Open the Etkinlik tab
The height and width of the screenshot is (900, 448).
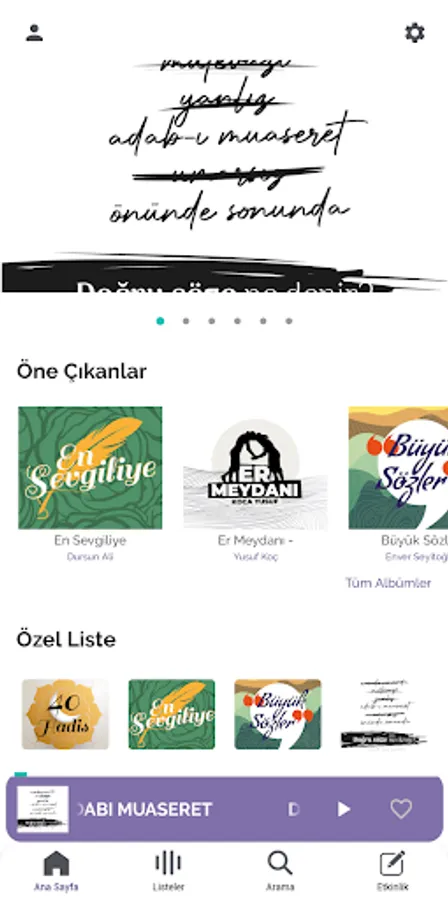click(x=392, y=871)
